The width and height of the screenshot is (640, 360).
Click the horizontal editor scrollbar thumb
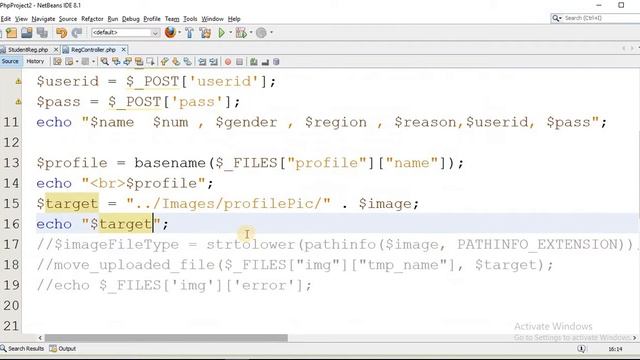click(x=166, y=338)
